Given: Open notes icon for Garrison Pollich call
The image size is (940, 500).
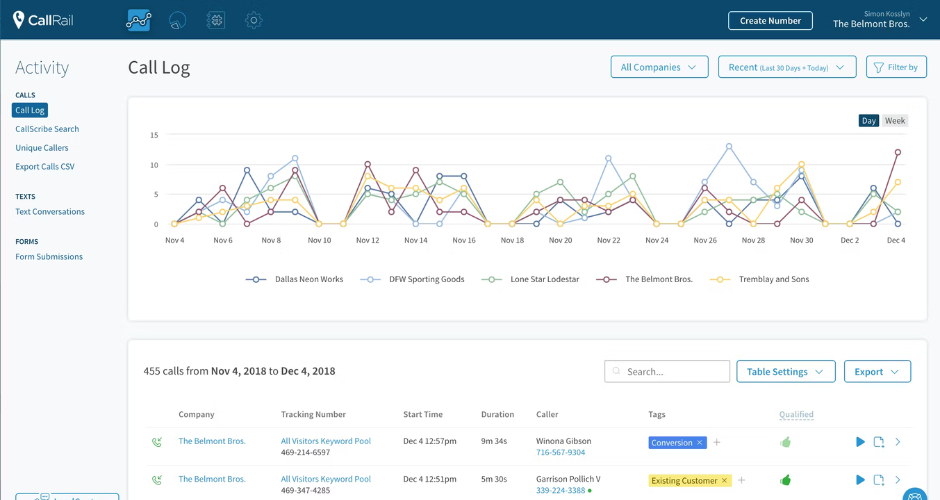Looking at the screenshot, I should (x=879, y=480).
